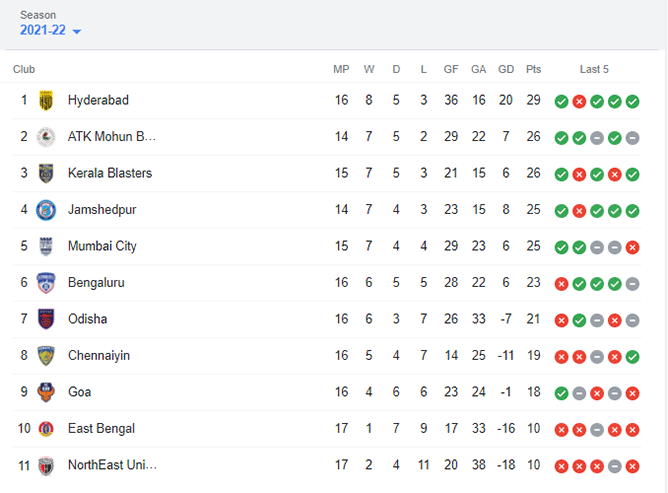Click the Odisha club logo

point(46,319)
